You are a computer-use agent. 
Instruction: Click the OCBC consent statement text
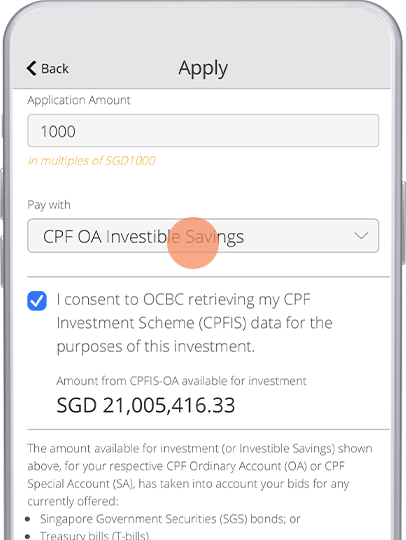195,323
